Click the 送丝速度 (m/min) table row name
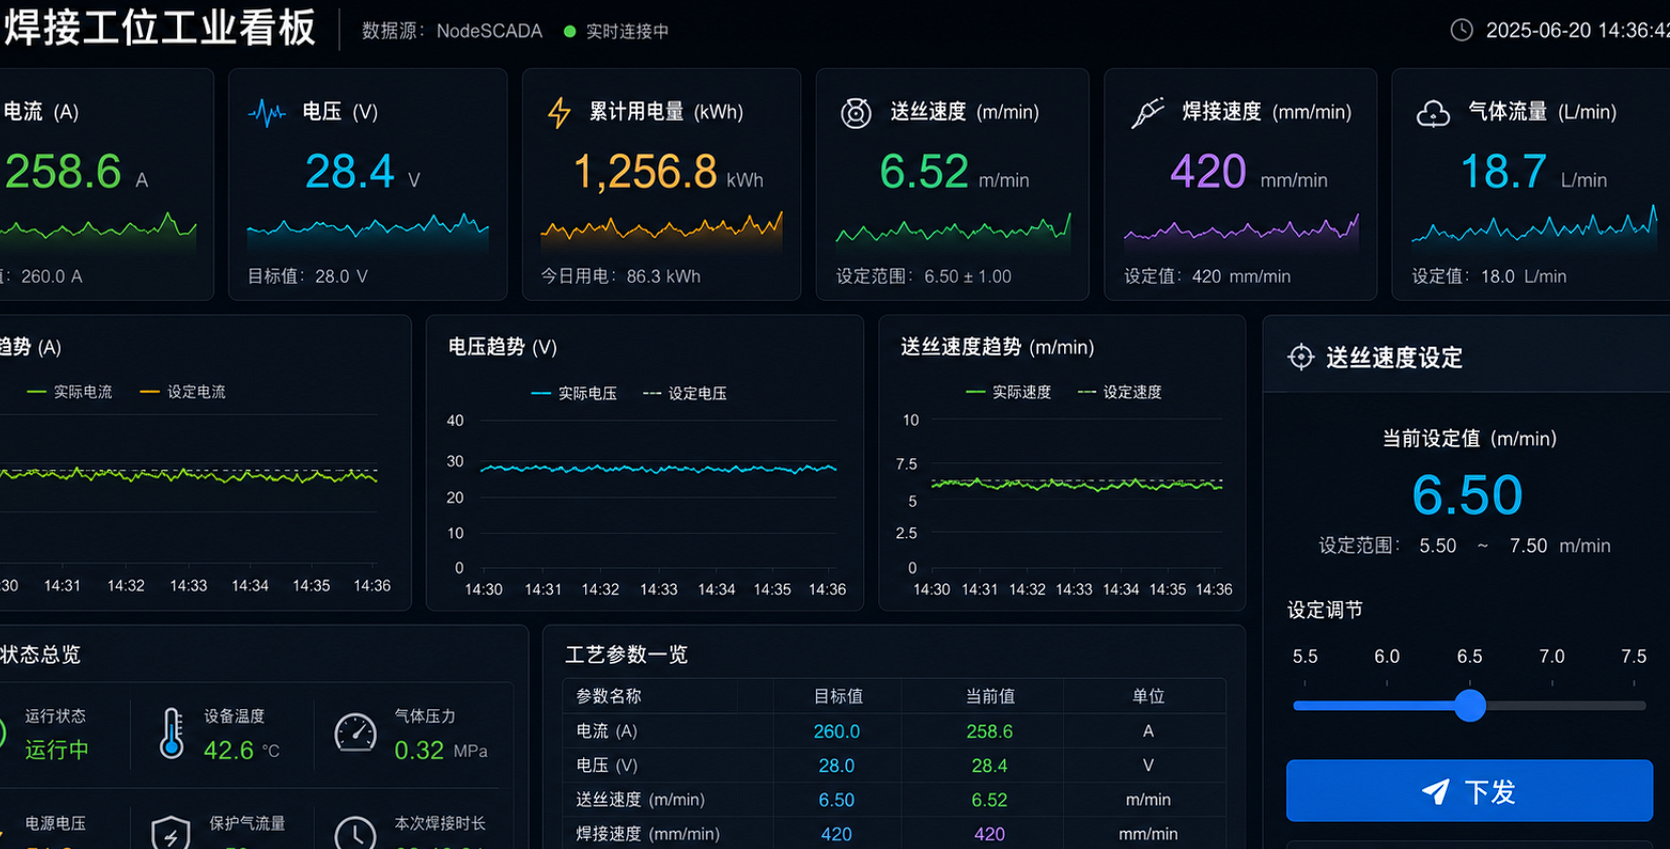Viewport: 1670px width, 849px height. pos(640,799)
